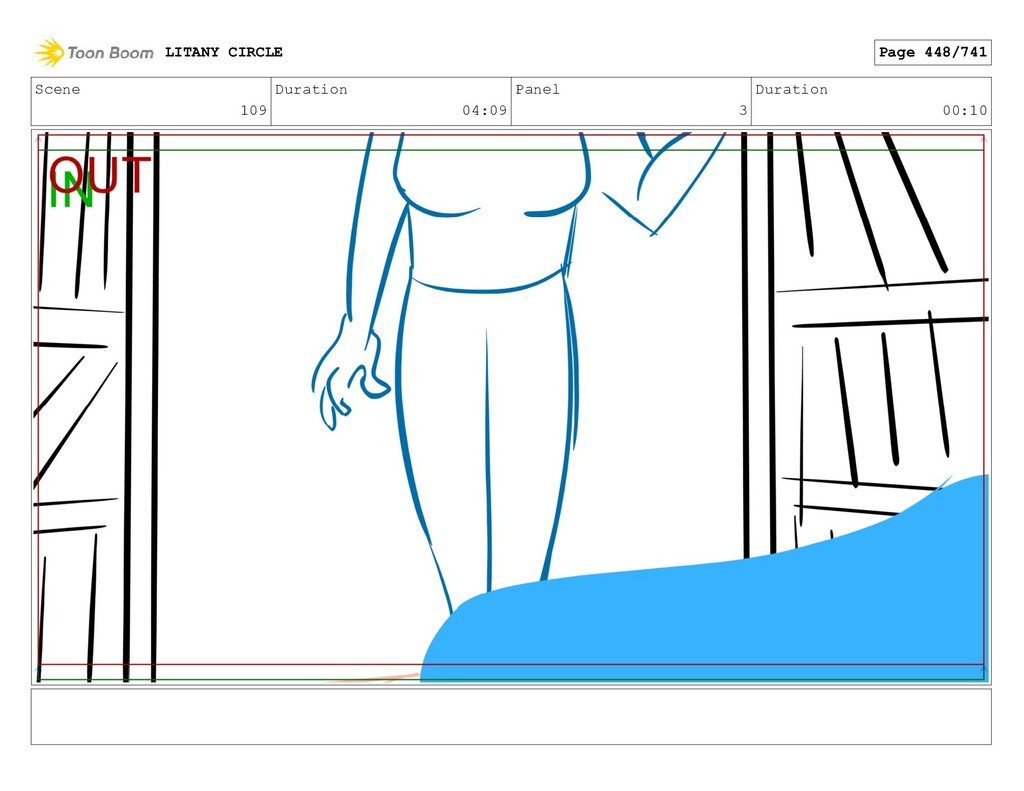Click the Page 448/741 box
The height and width of the screenshot is (791, 1024).
pyautogui.click(x=932, y=52)
